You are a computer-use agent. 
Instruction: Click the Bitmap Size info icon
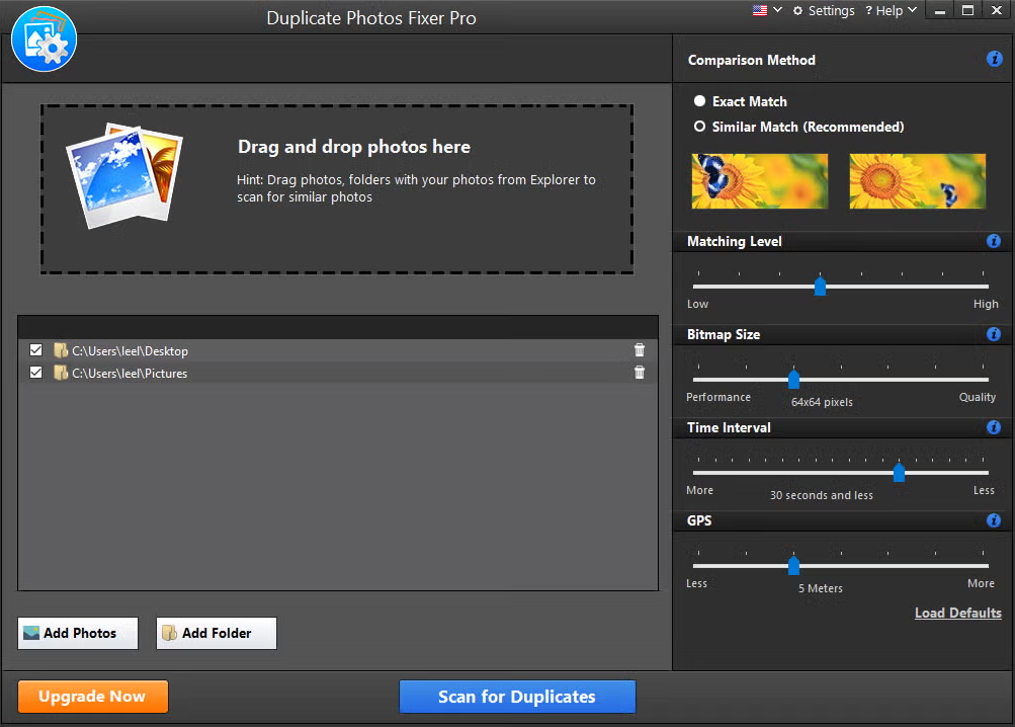point(994,334)
